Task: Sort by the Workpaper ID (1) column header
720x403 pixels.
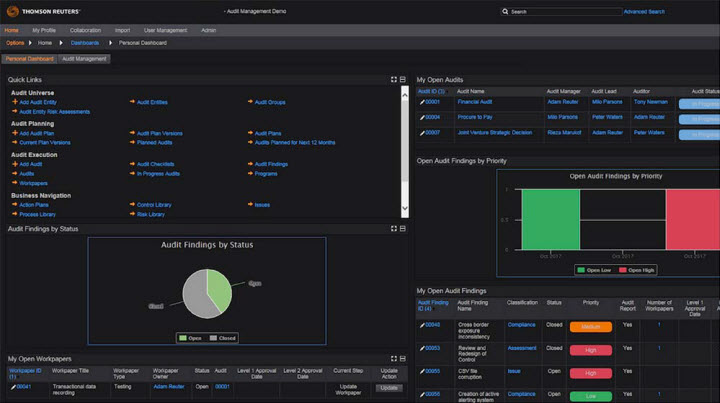Action: (25, 374)
